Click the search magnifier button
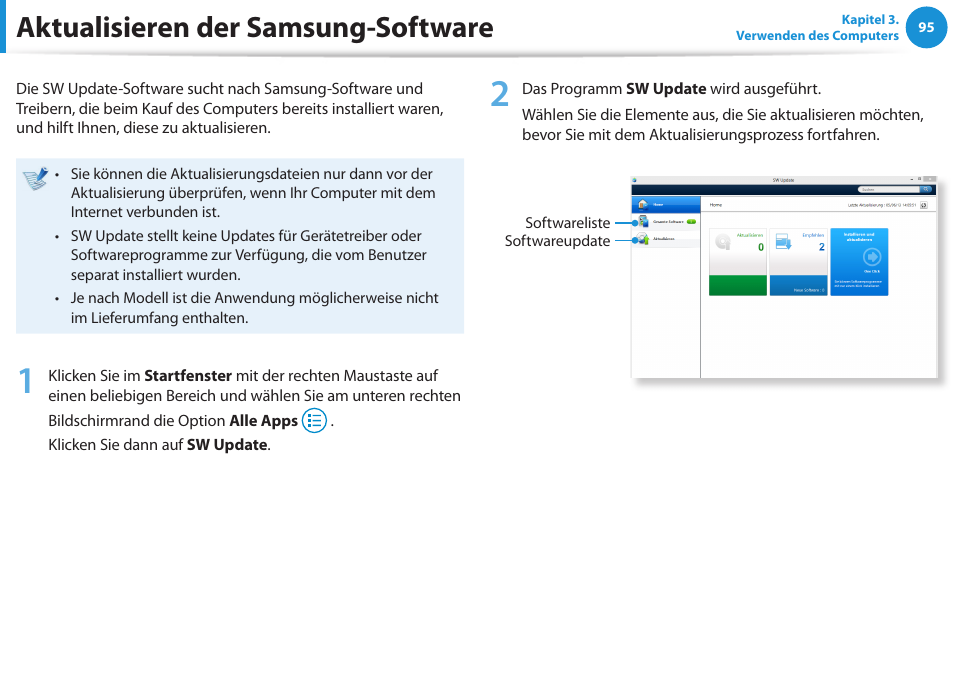 [927, 189]
